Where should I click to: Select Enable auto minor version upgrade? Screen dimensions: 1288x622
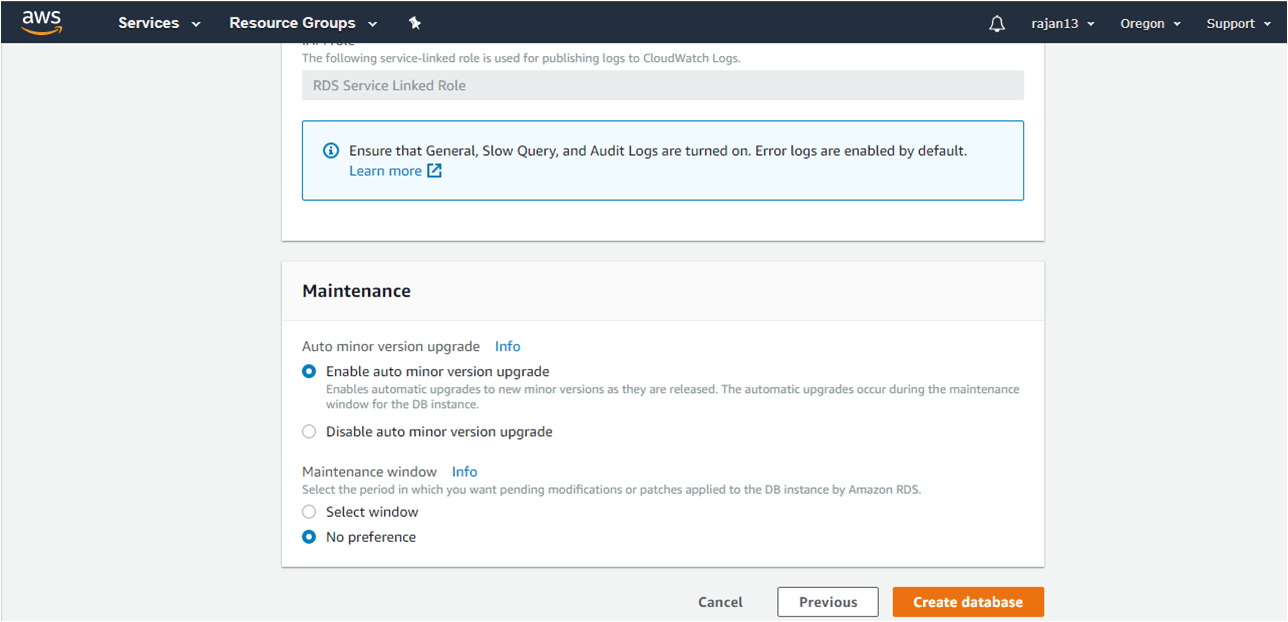(x=310, y=371)
